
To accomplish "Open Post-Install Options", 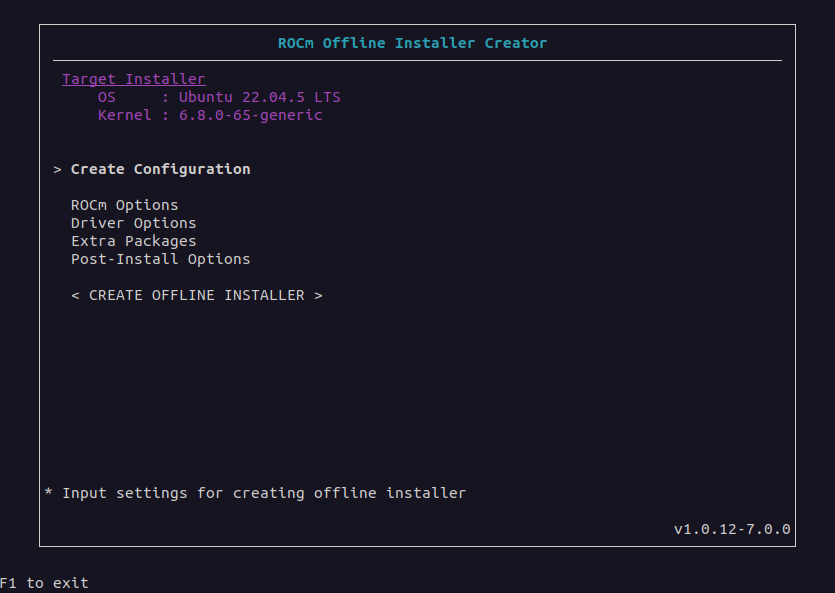I will point(160,259).
